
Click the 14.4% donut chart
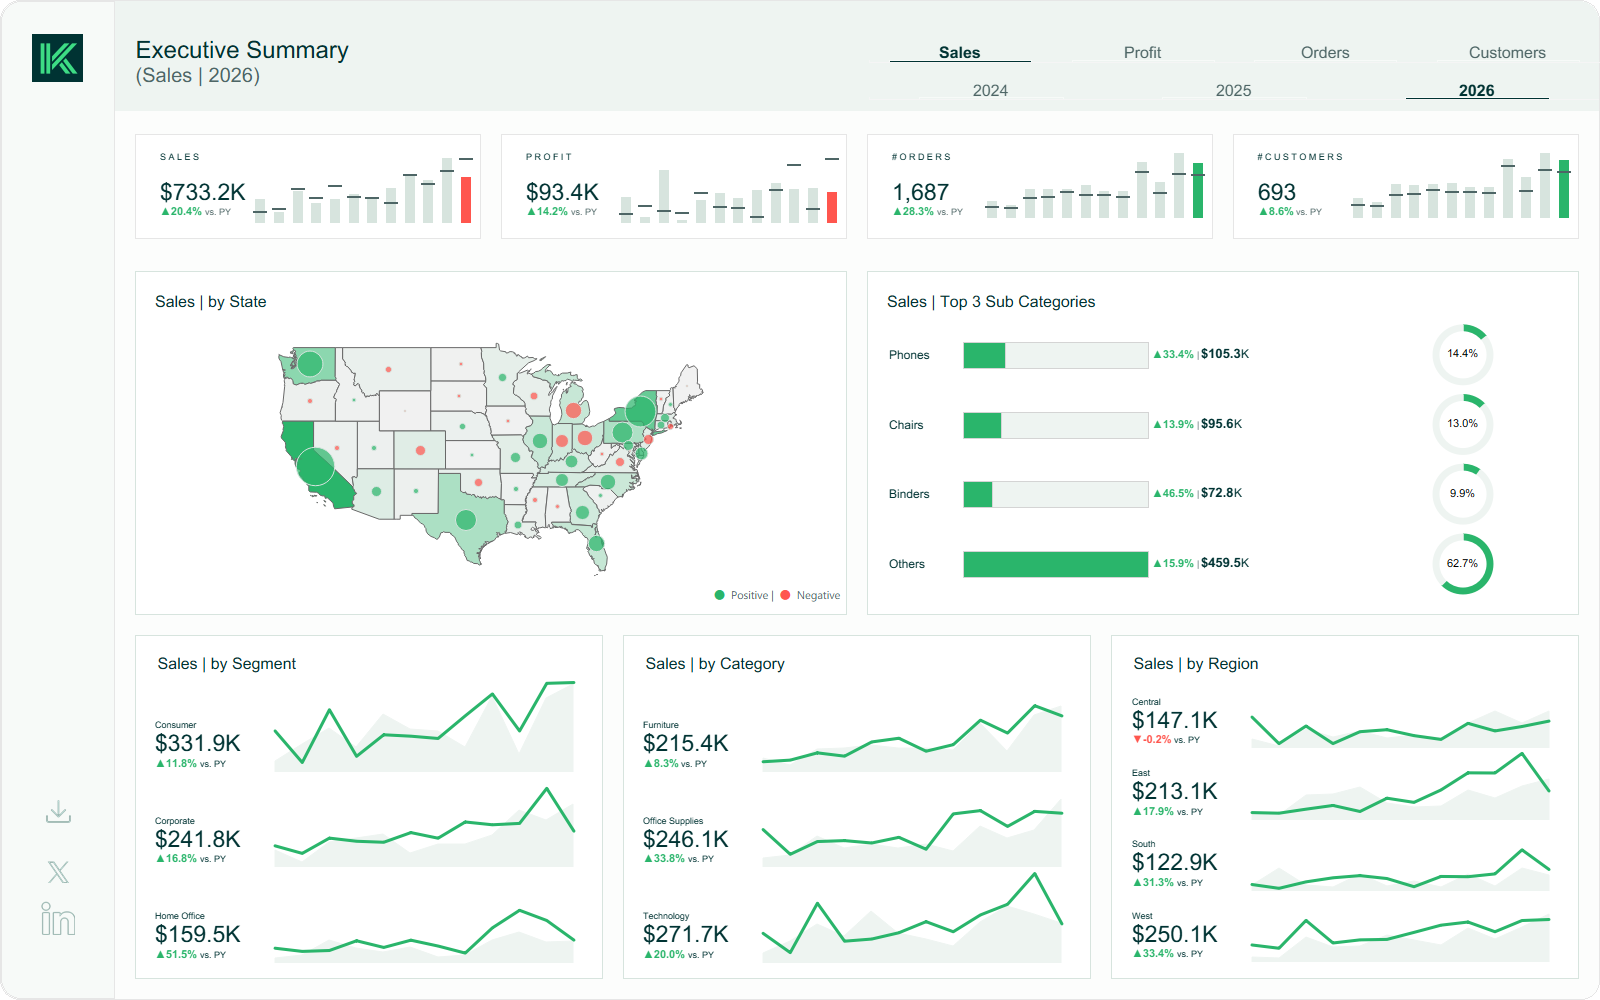[1462, 354]
